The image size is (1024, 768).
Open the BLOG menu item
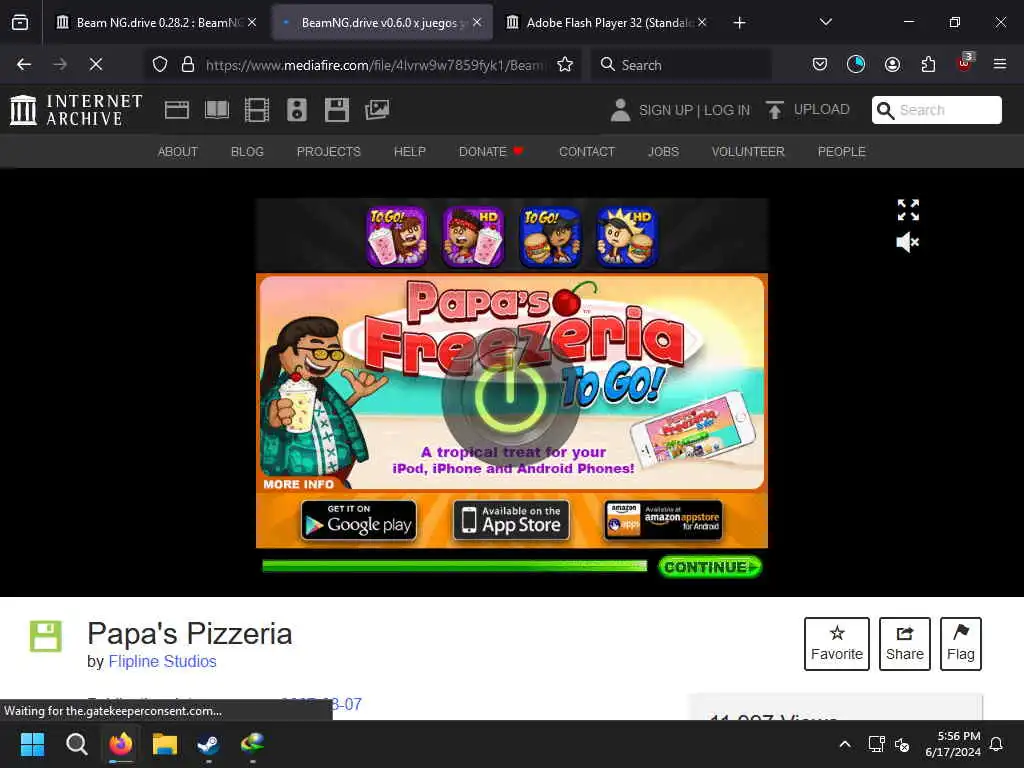coord(247,152)
